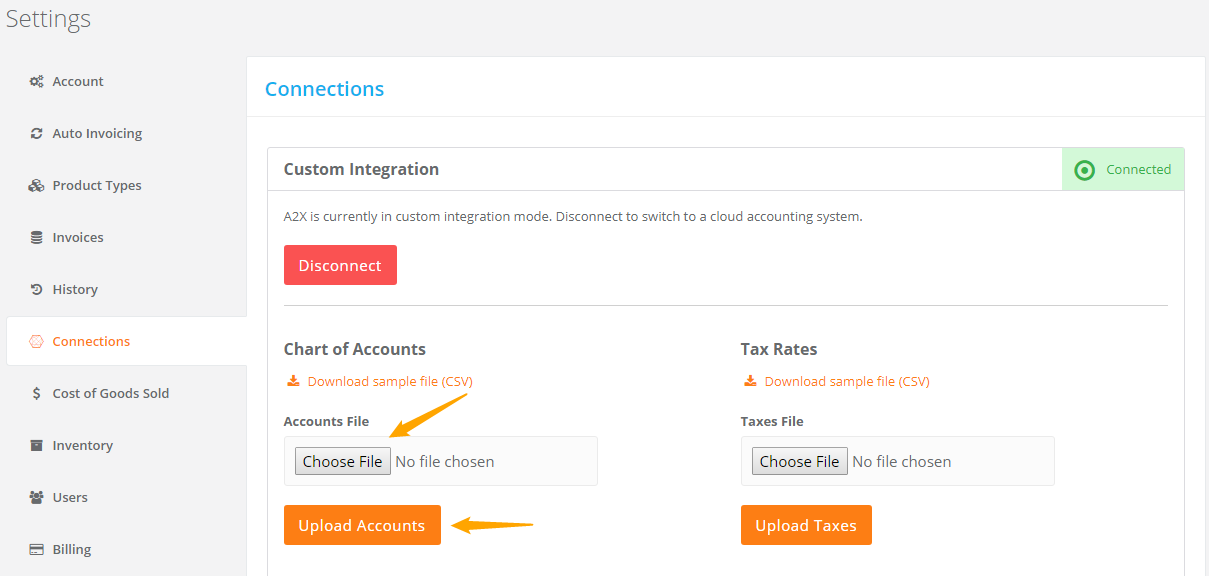This screenshot has width=1209, height=576.
Task: Open History via the clock icon
Action: pyautogui.click(x=36, y=289)
